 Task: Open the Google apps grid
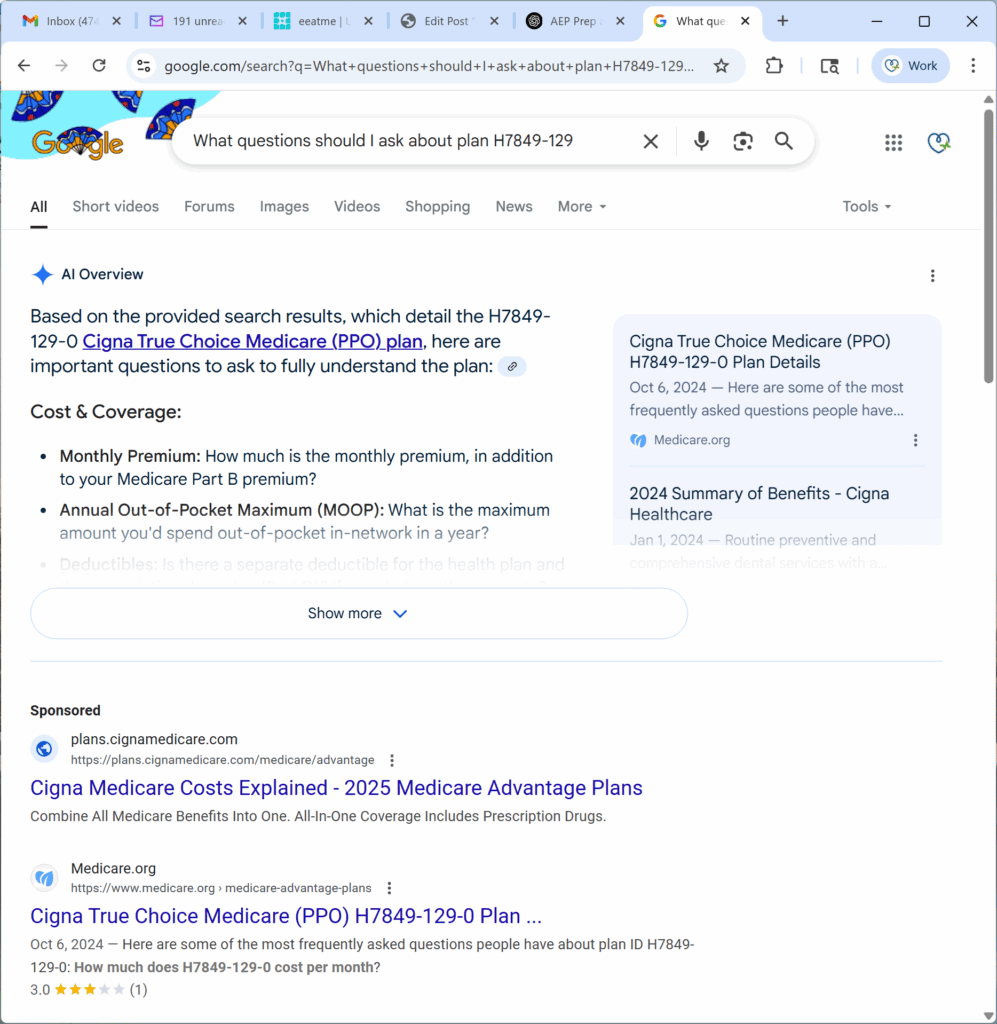click(x=893, y=142)
